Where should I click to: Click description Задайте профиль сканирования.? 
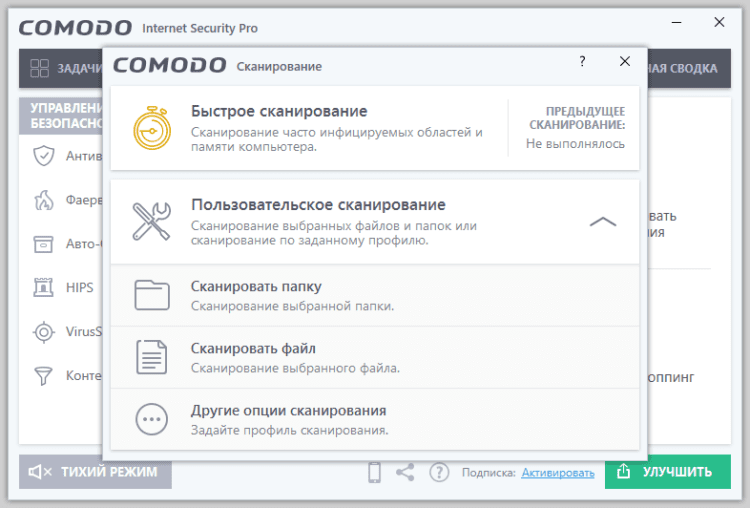289,431
